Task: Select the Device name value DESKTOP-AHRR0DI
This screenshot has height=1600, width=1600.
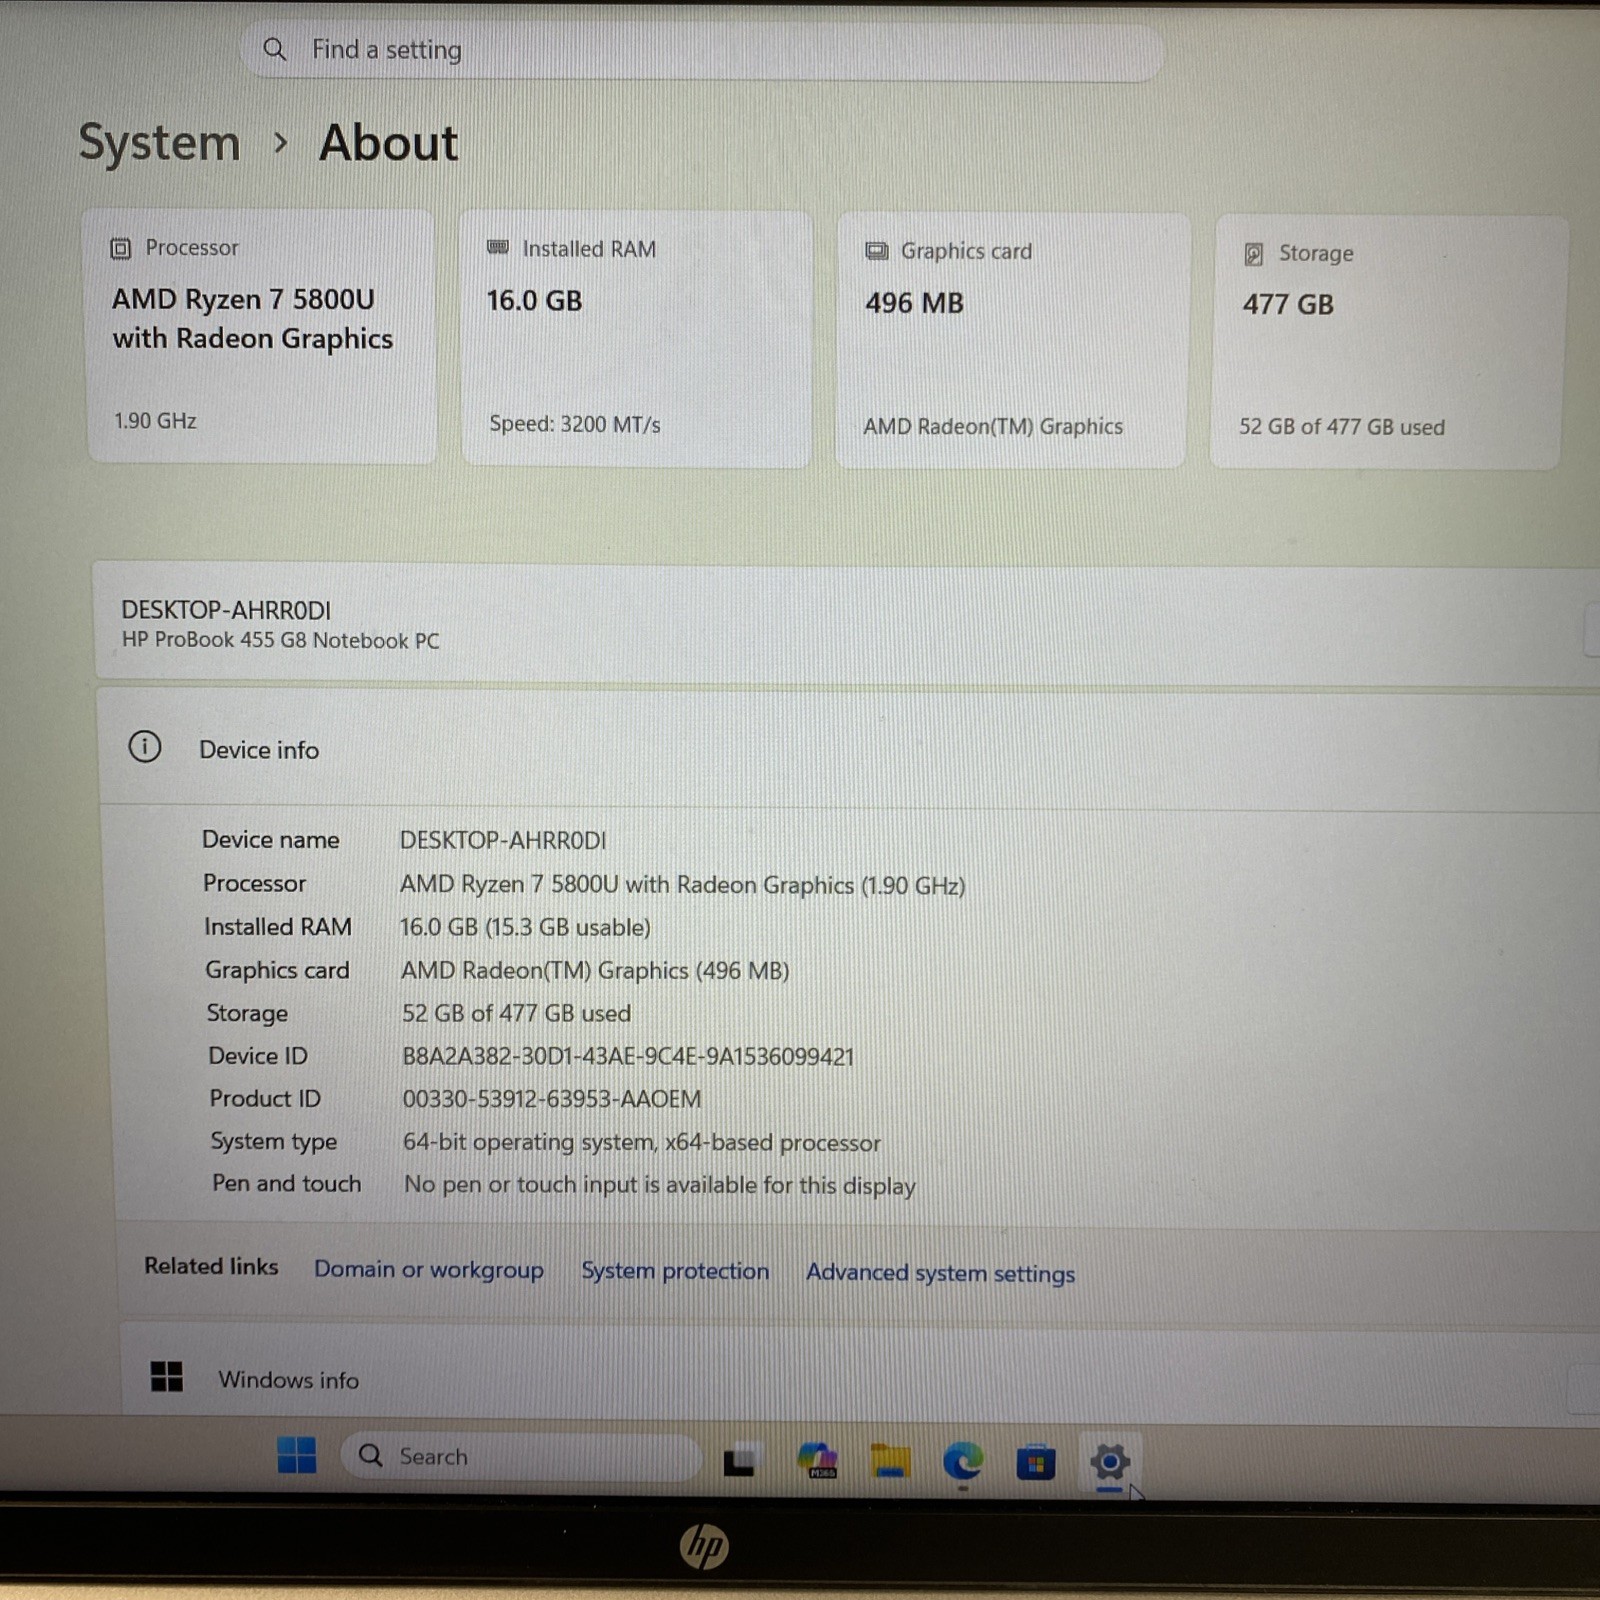Action: [x=503, y=840]
